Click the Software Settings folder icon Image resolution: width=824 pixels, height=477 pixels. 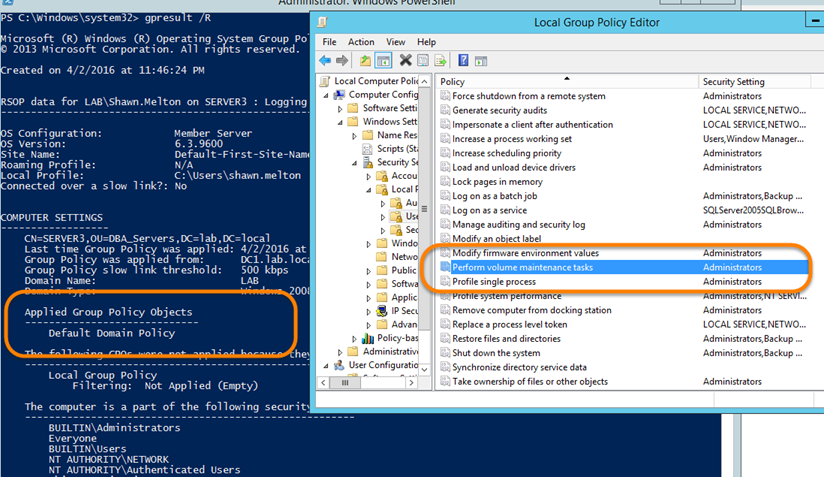[x=354, y=108]
